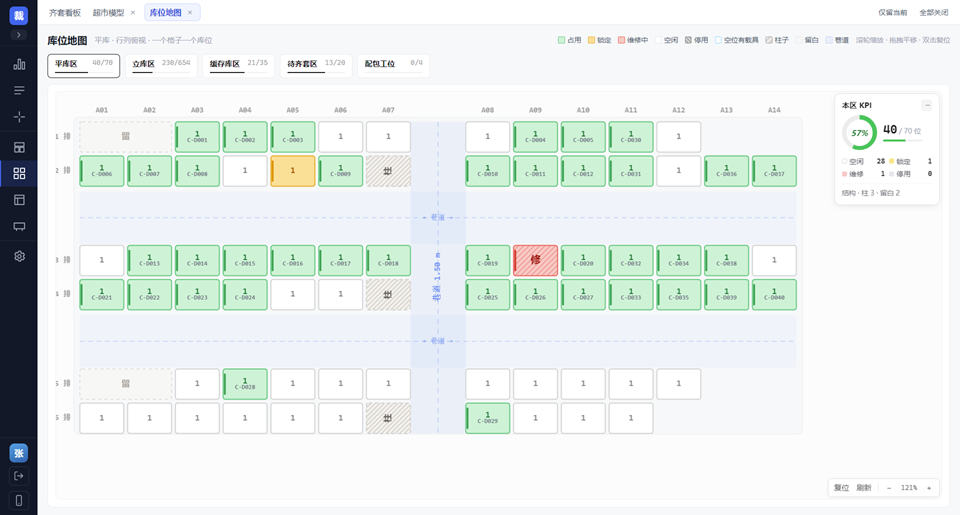
Task: Select occupied slot C-D040
Action: pos(774,295)
